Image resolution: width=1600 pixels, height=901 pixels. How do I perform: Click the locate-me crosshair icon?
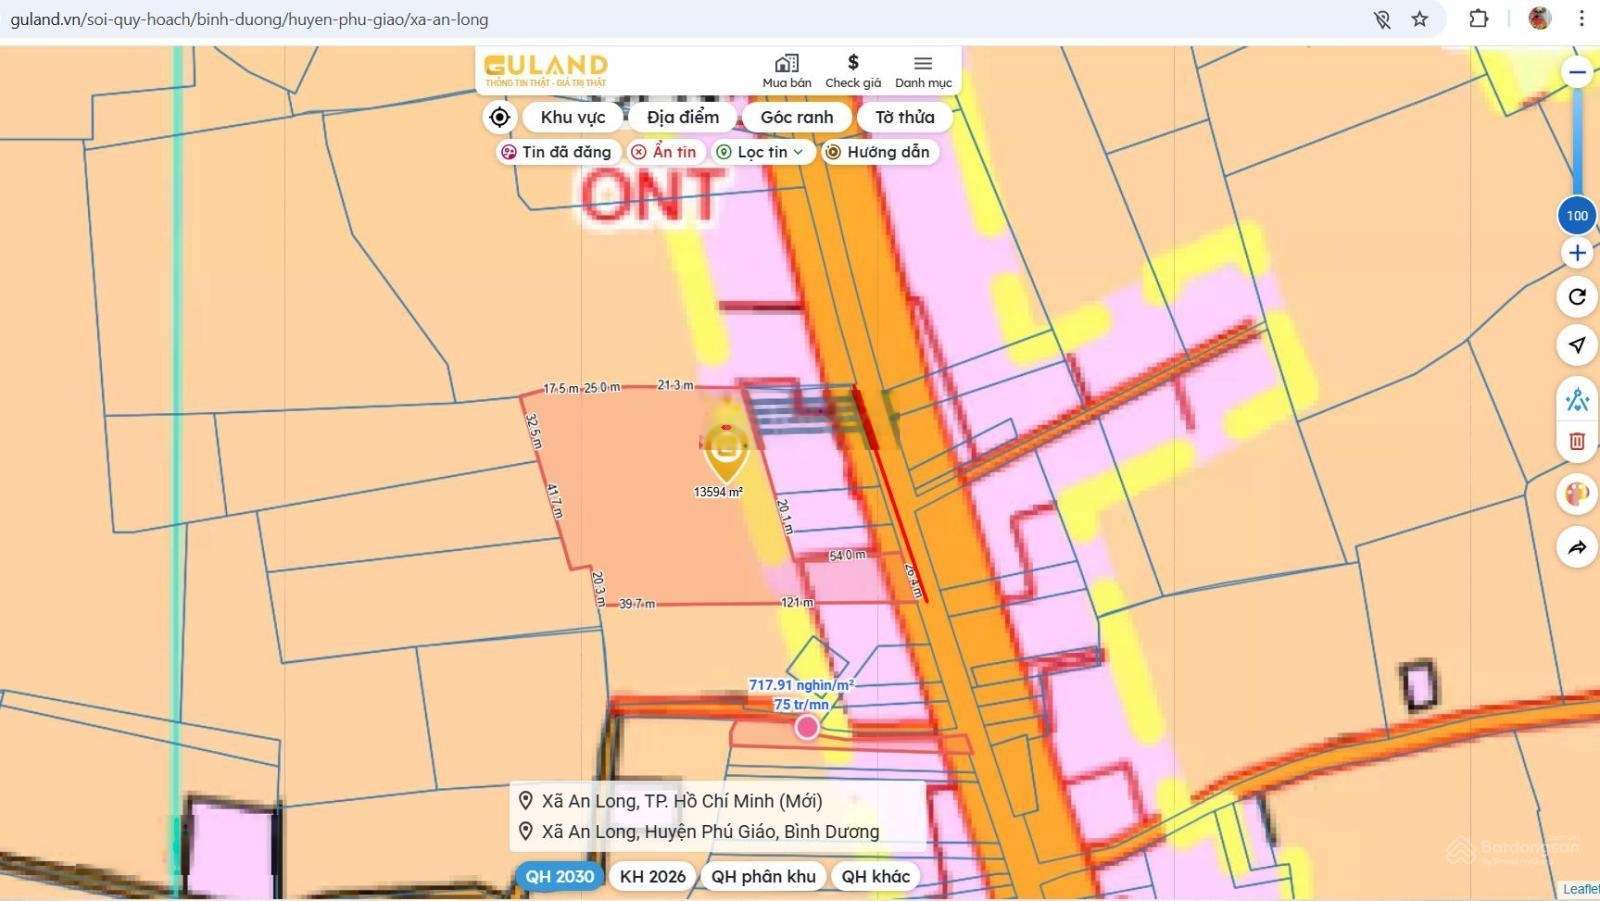499,117
